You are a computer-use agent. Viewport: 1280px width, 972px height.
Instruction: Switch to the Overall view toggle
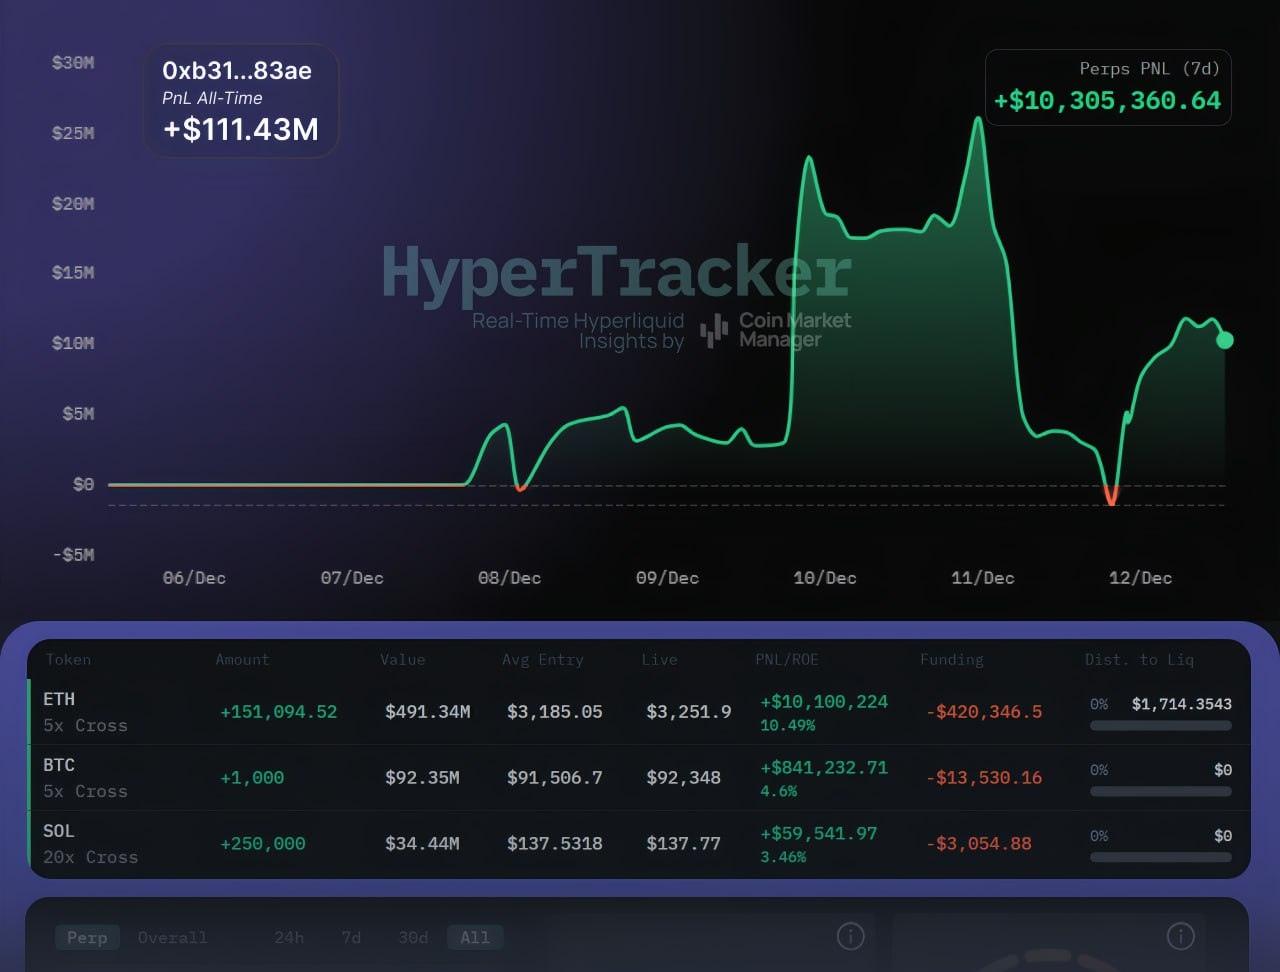[172, 937]
